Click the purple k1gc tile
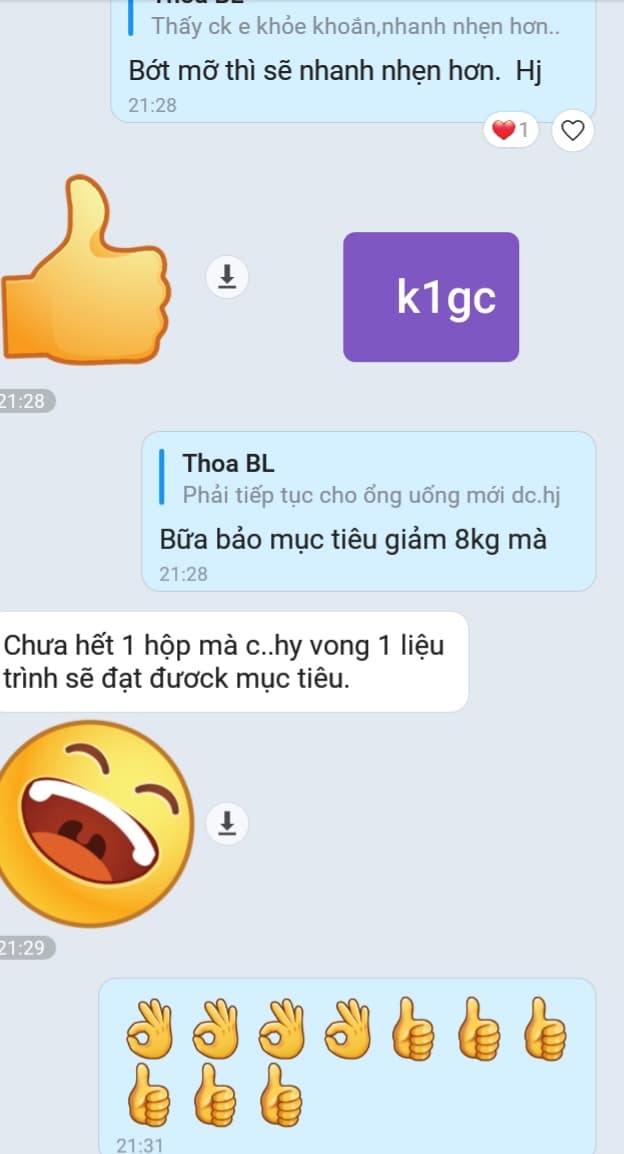Screen dimensions: 624x1154 (431, 297)
